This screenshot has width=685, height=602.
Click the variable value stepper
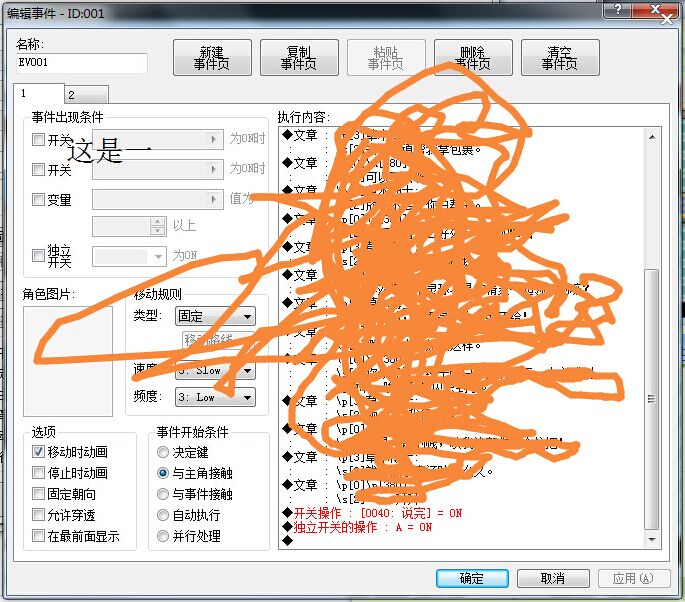pyautogui.click(x=158, y=226)
